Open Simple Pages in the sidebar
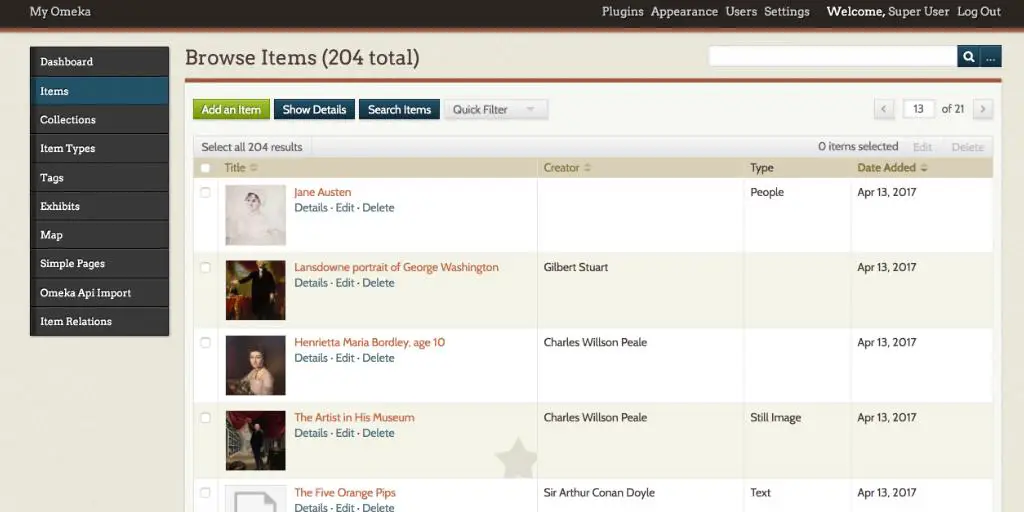This screenshot has width=1024, height=512. coord(99,263)
